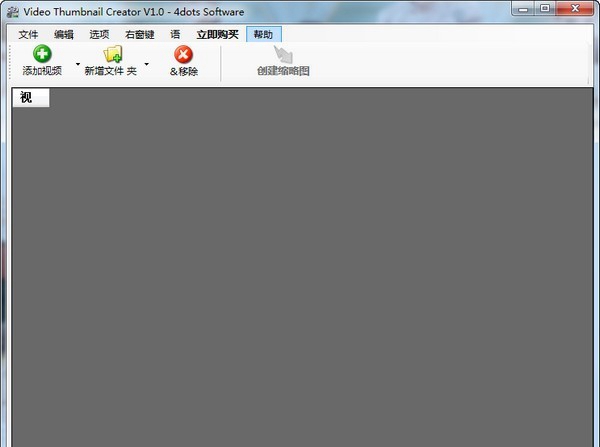Select the 视 column header
The height and width of the screenshot is (447, 600).
(31, 98)
